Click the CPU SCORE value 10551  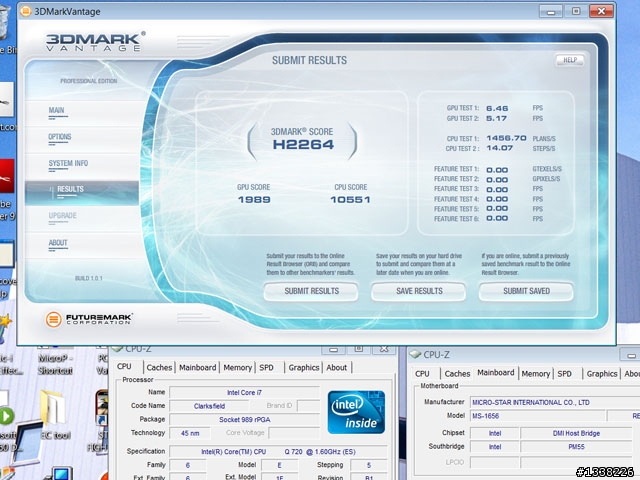(x=350, y=200)
